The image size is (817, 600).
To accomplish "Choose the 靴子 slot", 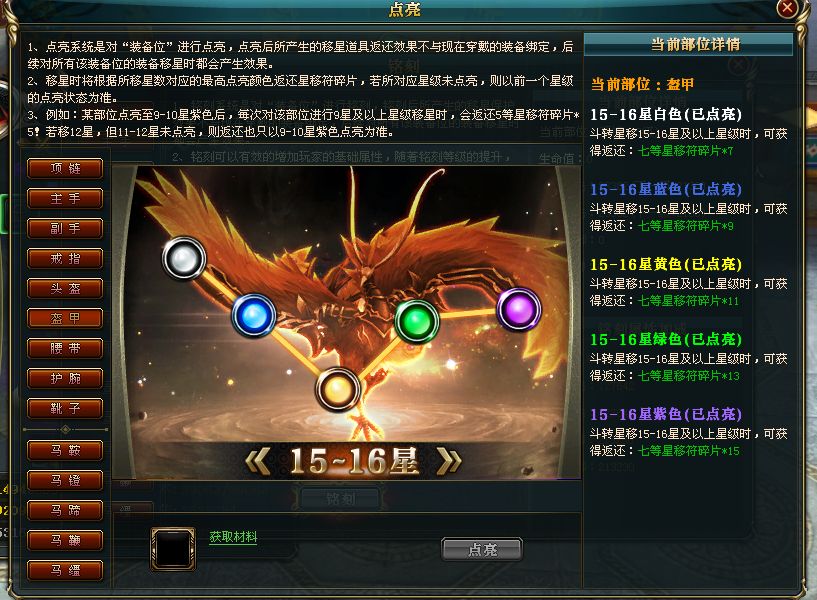I will coord(65,408).
